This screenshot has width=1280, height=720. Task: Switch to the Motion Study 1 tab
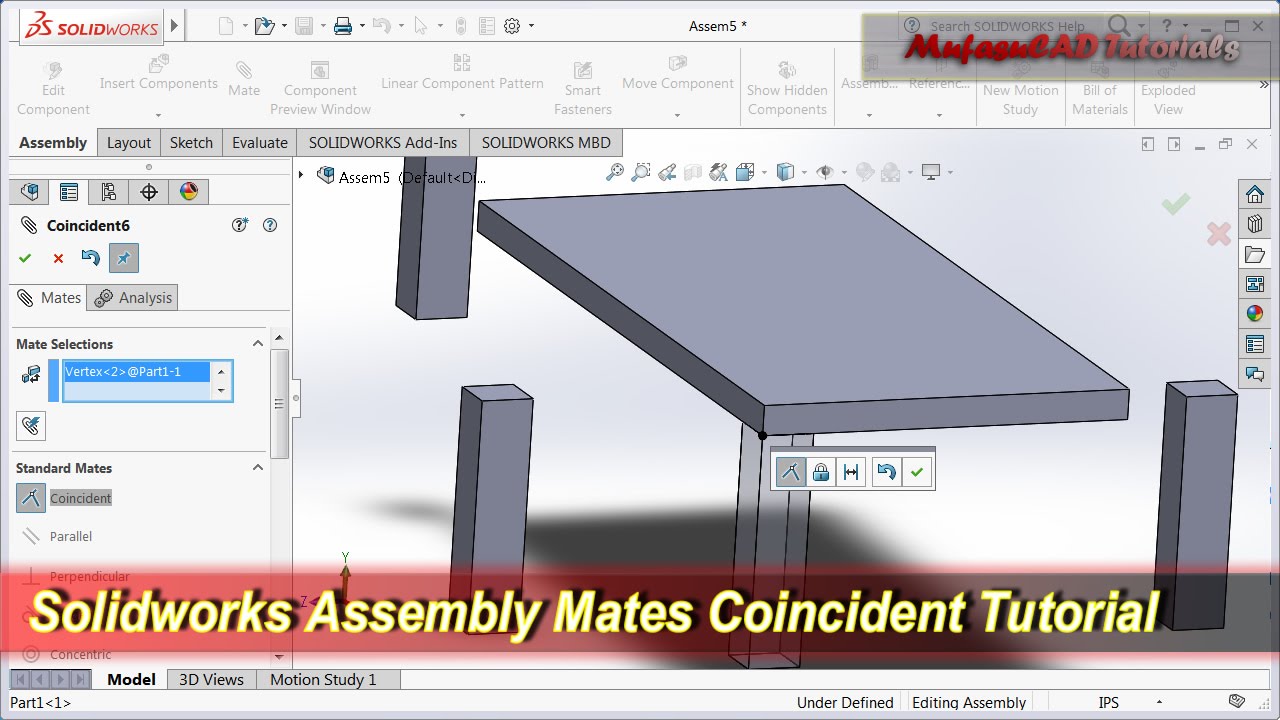pos(323,679)
